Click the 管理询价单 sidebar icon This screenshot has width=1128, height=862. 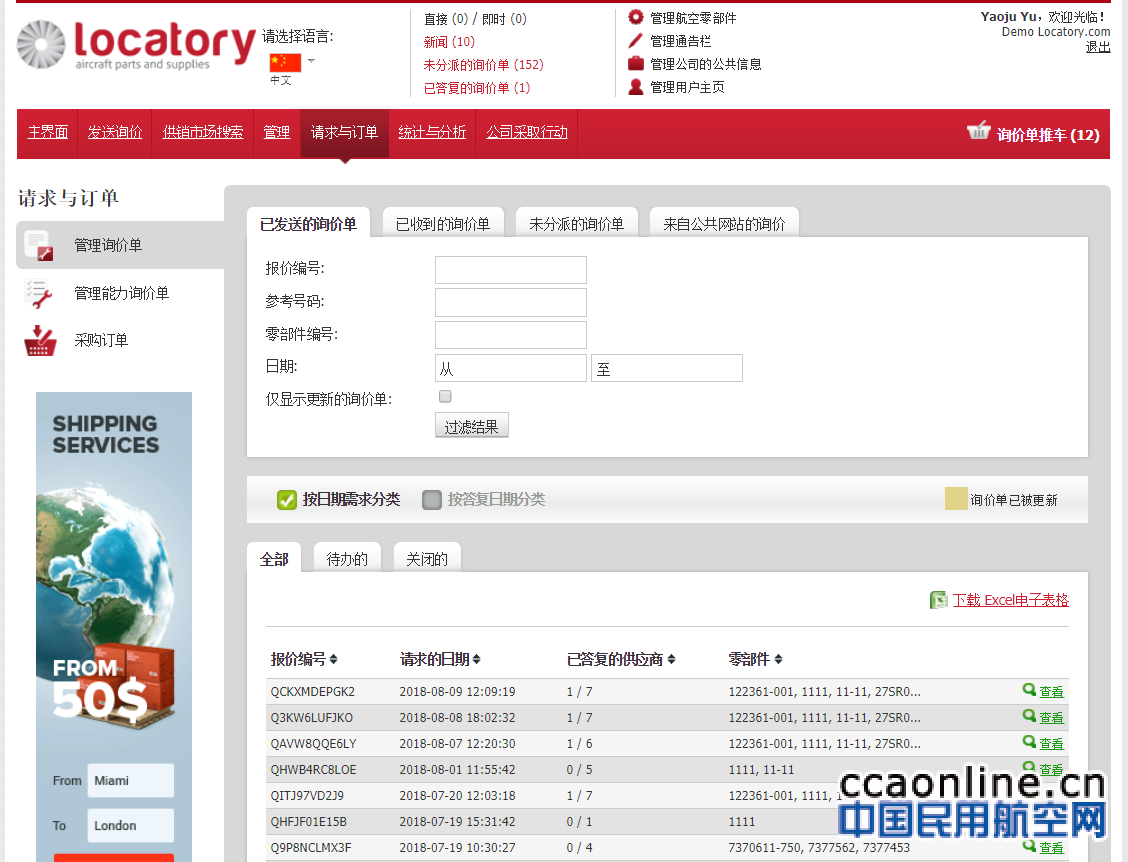pyautogui.click(x=39, y=245)
